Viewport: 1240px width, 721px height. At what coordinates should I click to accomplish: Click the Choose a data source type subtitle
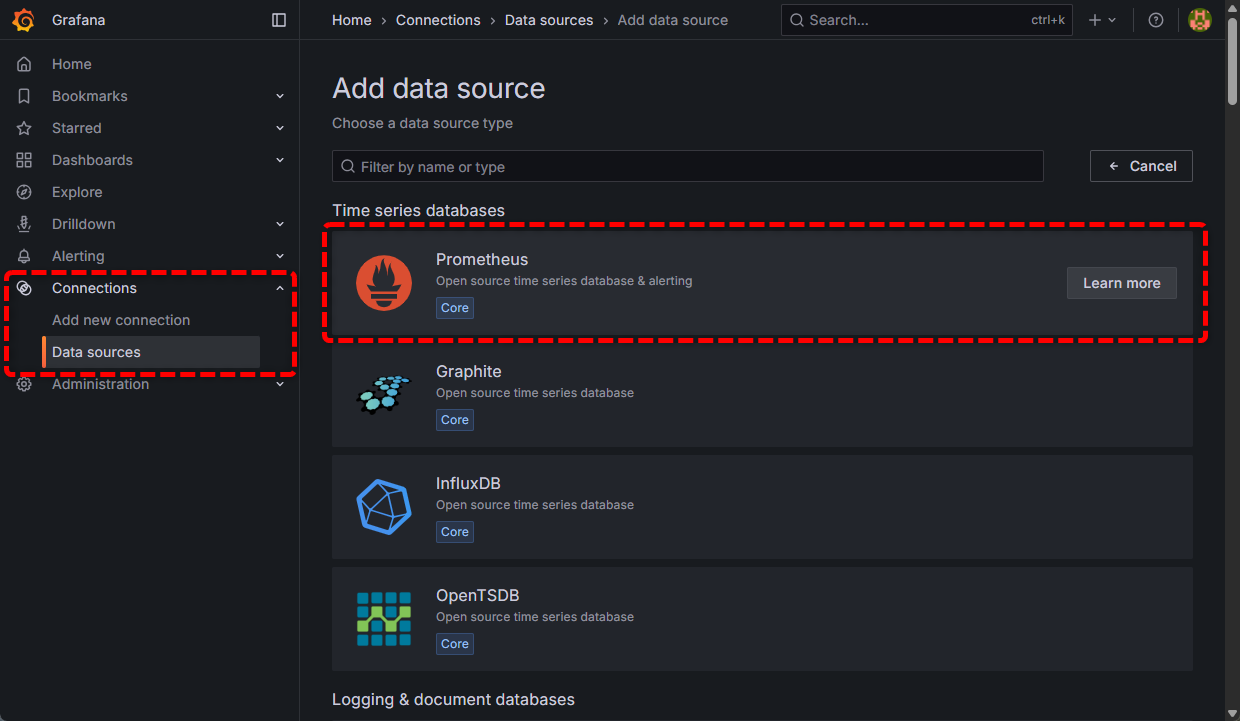pyautogui.click(x=422, y=123)
